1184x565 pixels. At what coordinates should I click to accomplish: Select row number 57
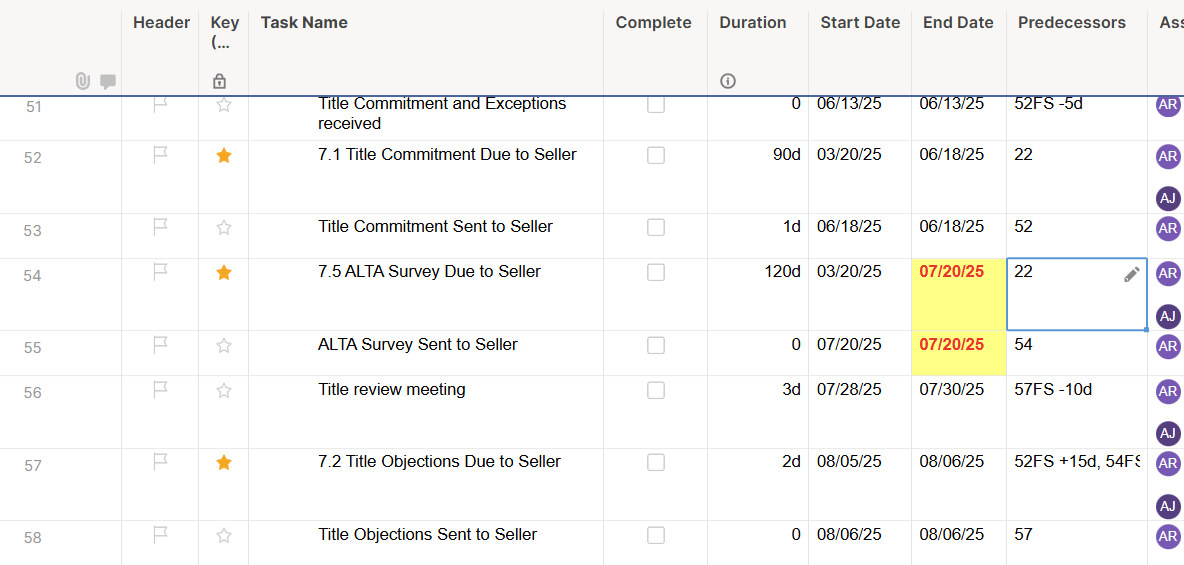pos(32,466)
